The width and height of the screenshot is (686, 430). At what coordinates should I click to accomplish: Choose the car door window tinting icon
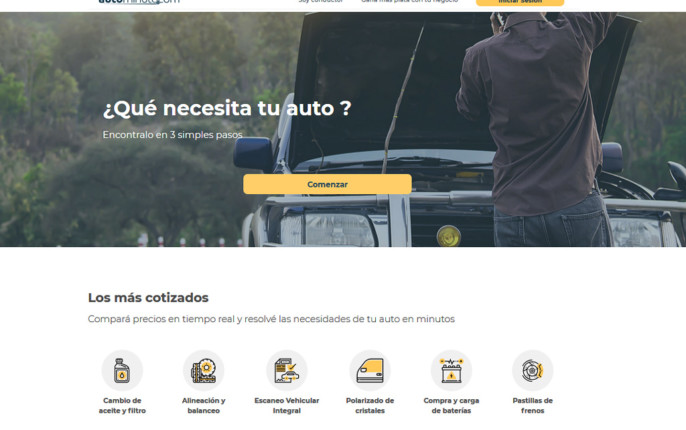pos(369,370)
